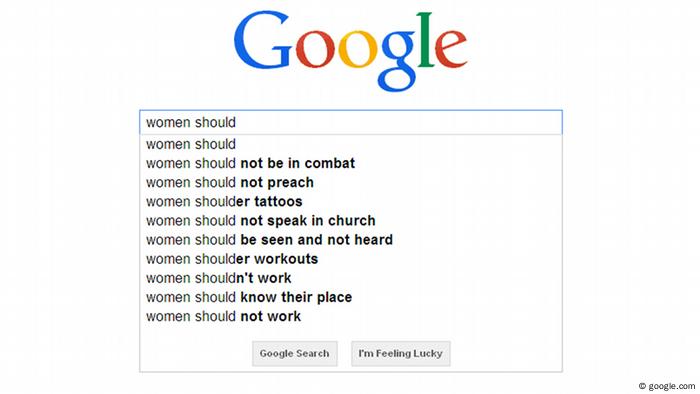This screenshot has height=394, width=700.
Task: Choose 'women should not speak in church'
Action: pos(351,221)
